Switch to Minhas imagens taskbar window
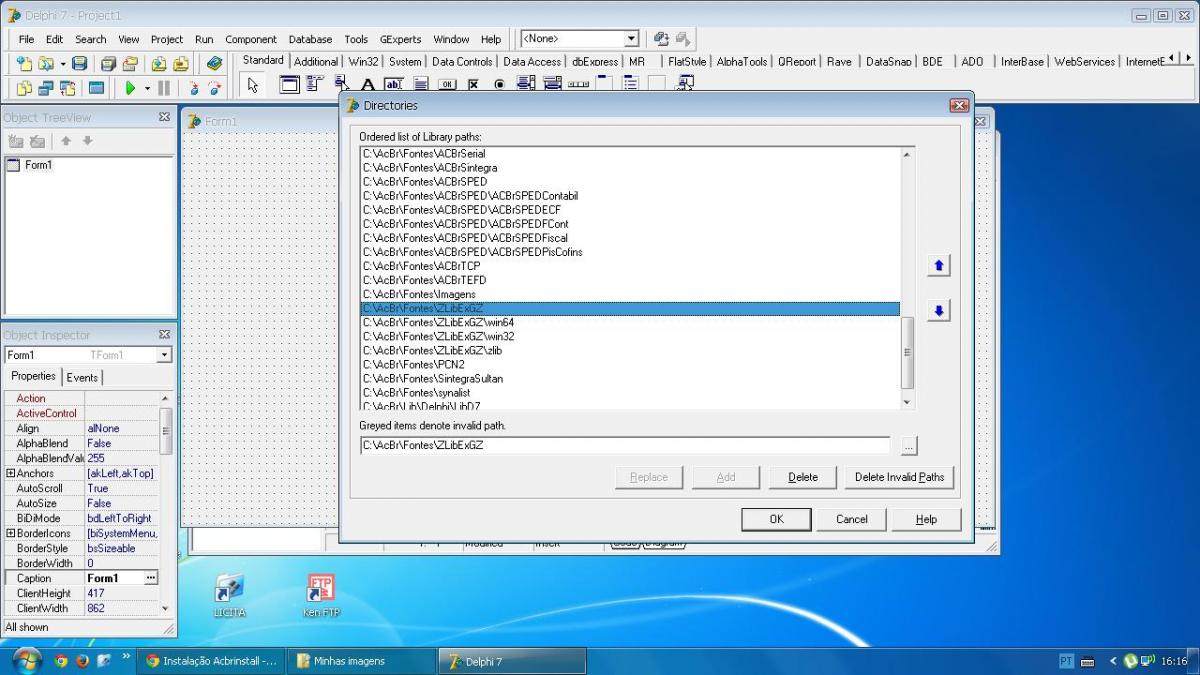The image size is (1200, 675). (361, 660)
